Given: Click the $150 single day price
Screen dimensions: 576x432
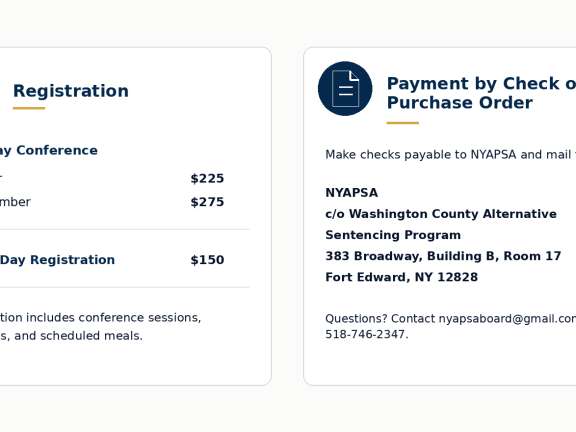Looking at the screenshot, I should [207, 260].
